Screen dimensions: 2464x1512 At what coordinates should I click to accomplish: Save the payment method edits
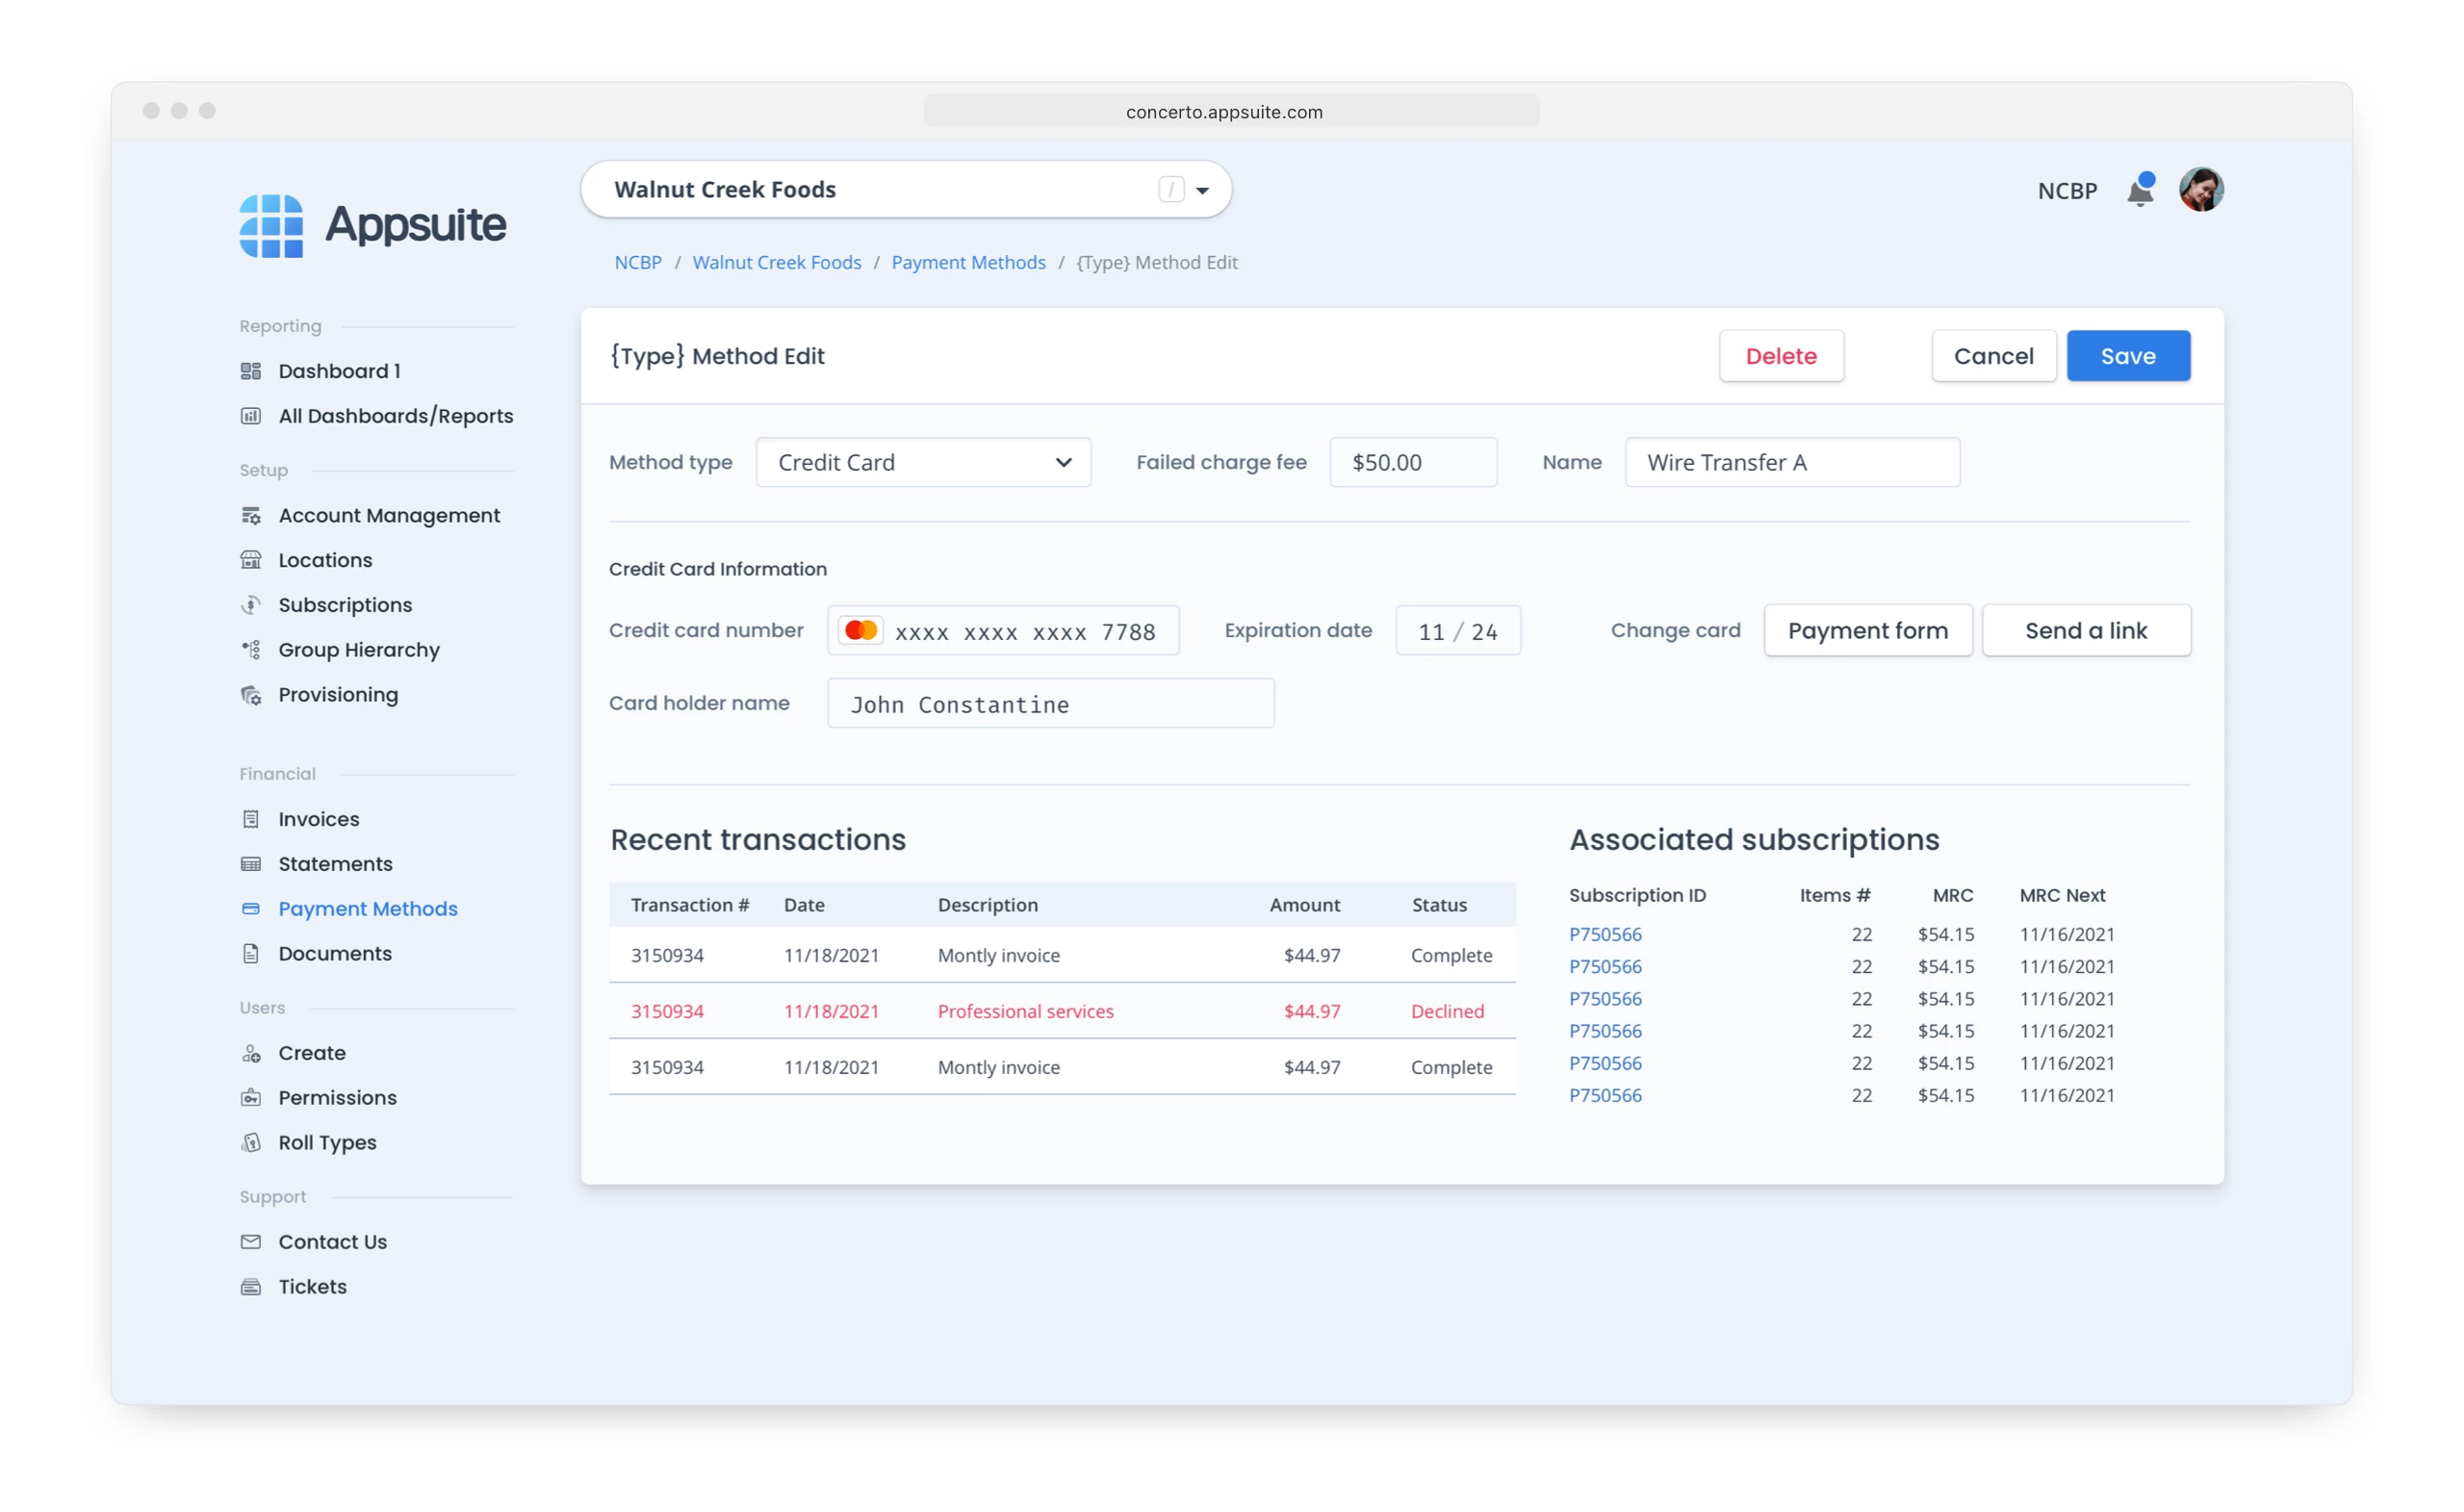point(2127,356)
